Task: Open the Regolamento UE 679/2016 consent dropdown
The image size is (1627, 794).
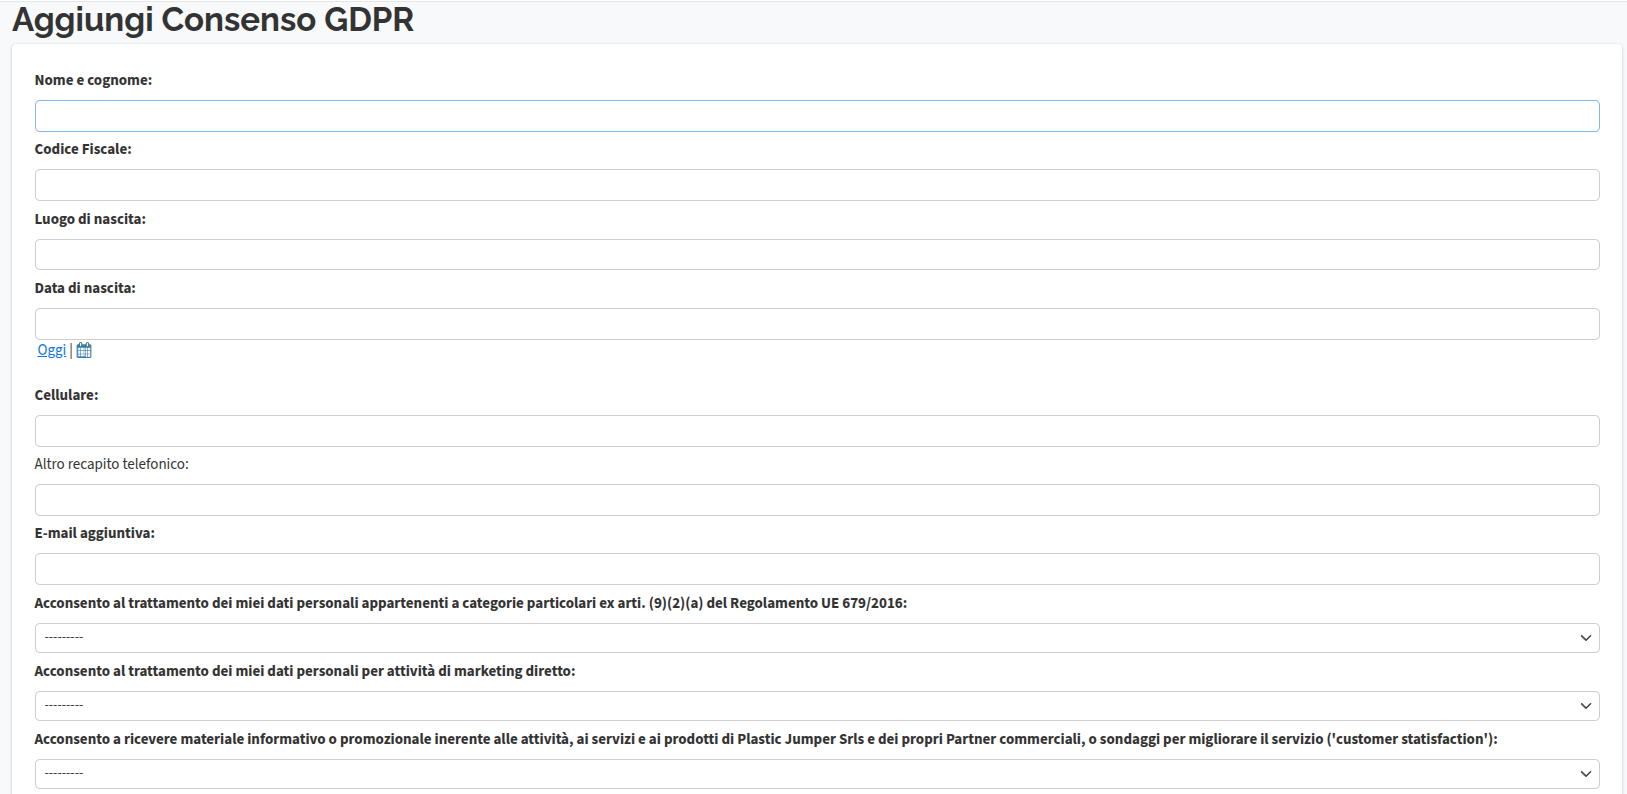Action: tap(817, 638)
